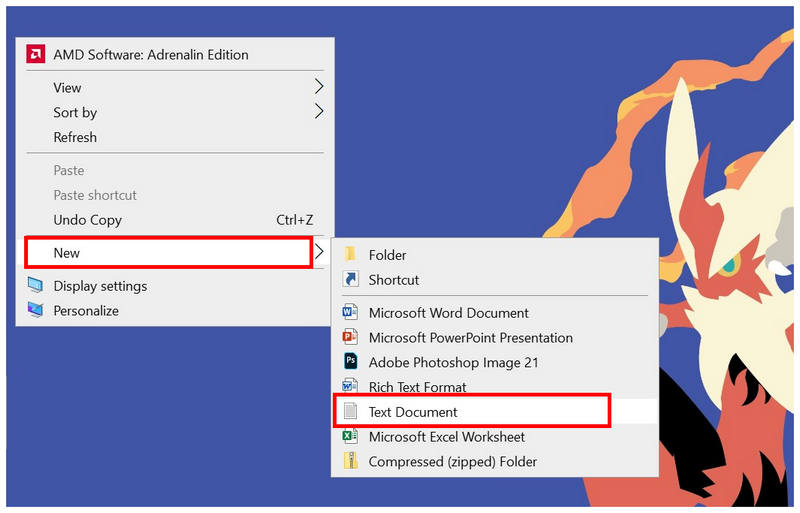Expand the New submenu chevron
The image size is (800, 513).
pyautogui.click(x=319, y=253)
